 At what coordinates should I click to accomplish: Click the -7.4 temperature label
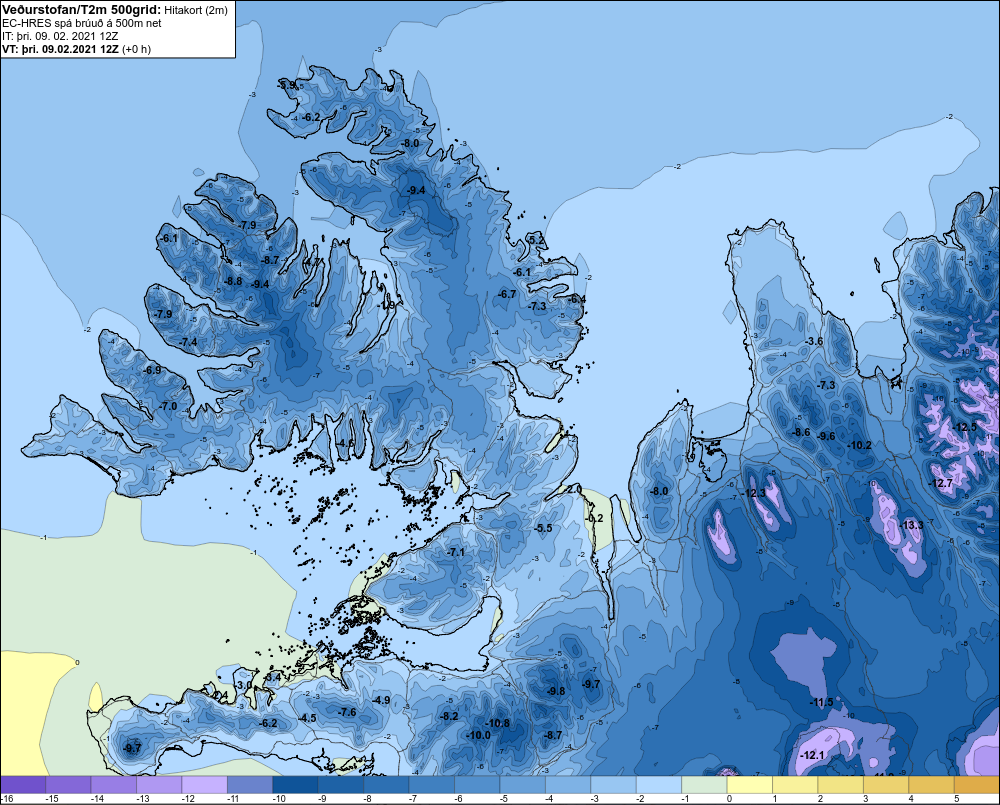[x=188, y=343]
